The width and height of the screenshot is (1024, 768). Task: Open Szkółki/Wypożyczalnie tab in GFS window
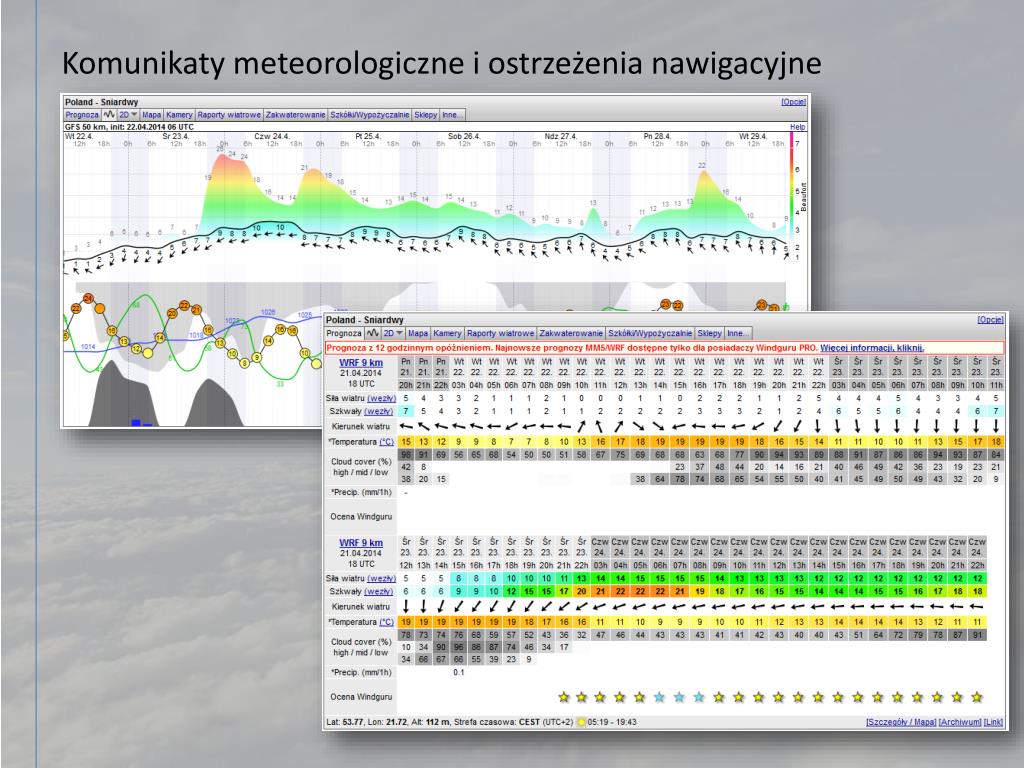tap(370, 114)
